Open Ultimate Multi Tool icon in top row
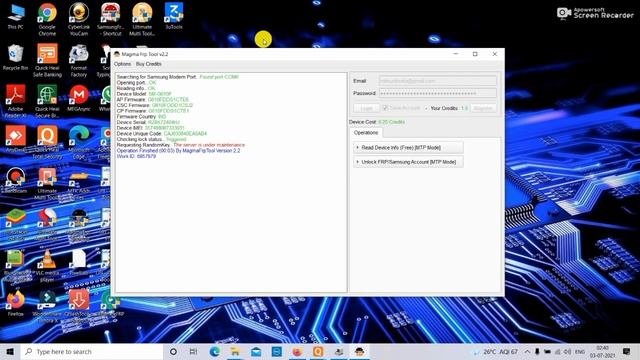The width and height of the screenshot is (640, 360). pyautogui.click(x=142, y=19)
